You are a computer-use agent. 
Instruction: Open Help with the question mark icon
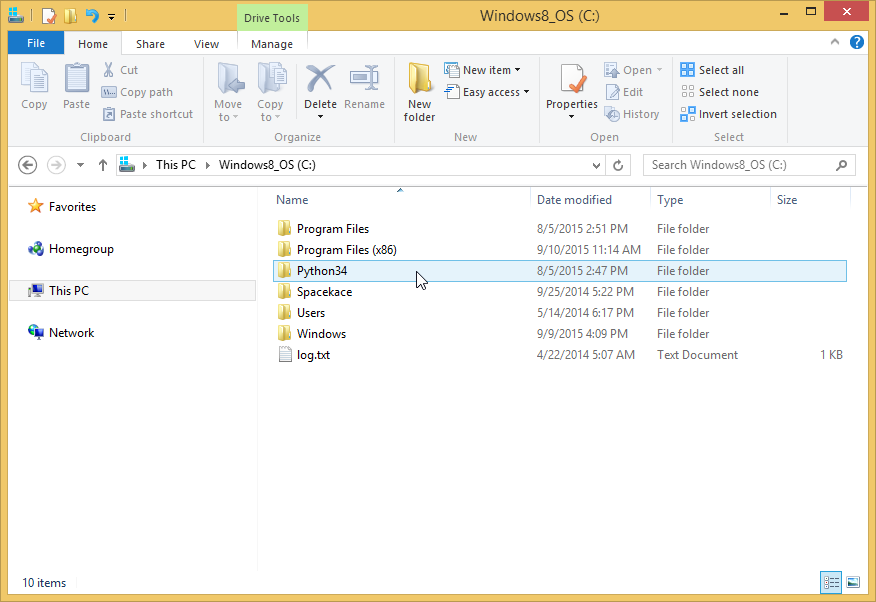(x=856, y=42)
